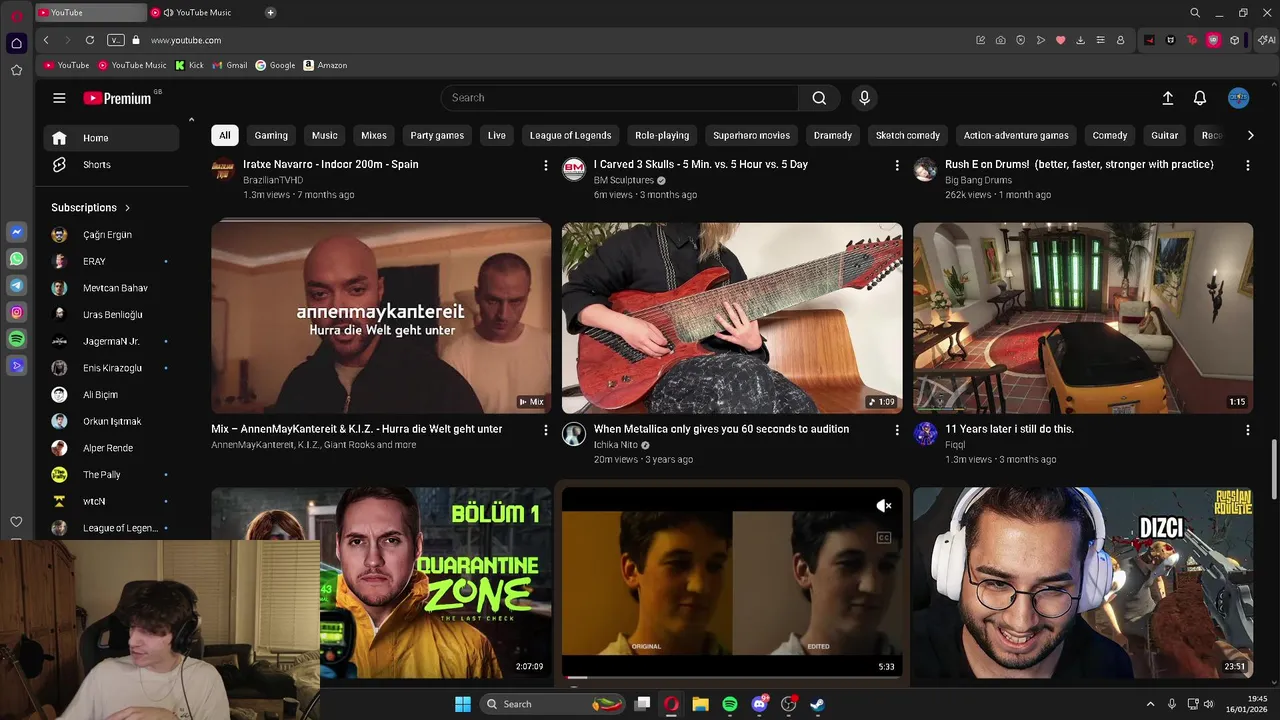1280x720 pixels.
Task: Click the www.youtube.com address bar
Action: pyautogui.click(x=186, y=40)
